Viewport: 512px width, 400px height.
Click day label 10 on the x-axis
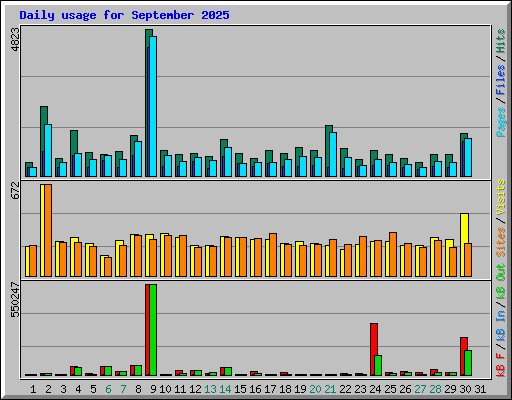[x=165, y=389]
